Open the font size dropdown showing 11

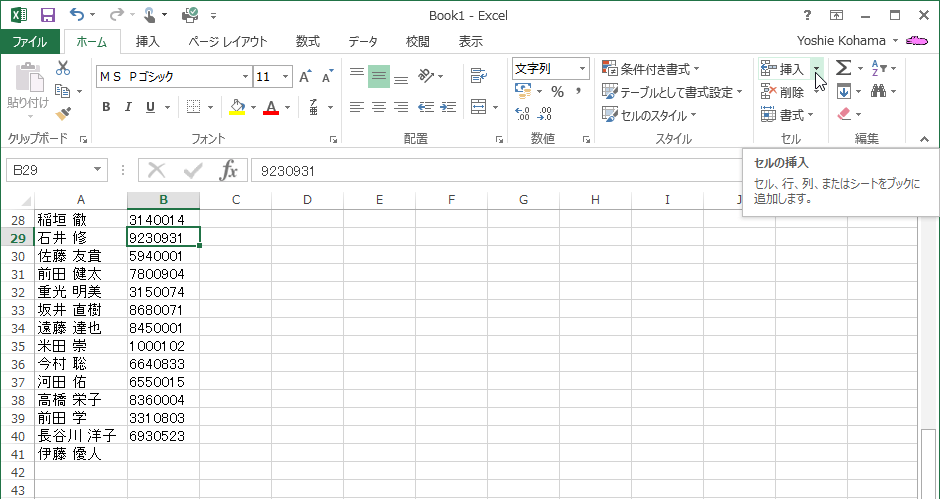pos(285,77)
